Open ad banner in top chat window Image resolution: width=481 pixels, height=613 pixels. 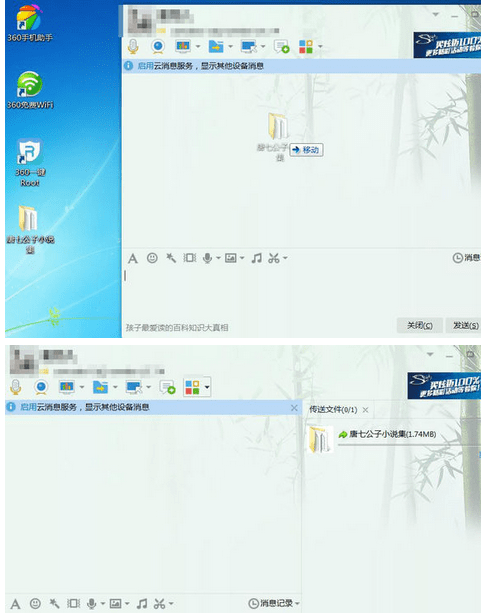[x=447, y=45]
